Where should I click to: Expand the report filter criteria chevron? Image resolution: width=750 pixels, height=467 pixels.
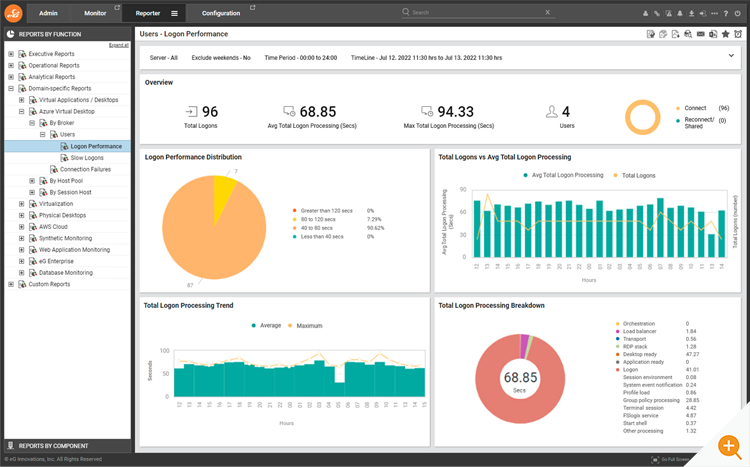(731, 56)
